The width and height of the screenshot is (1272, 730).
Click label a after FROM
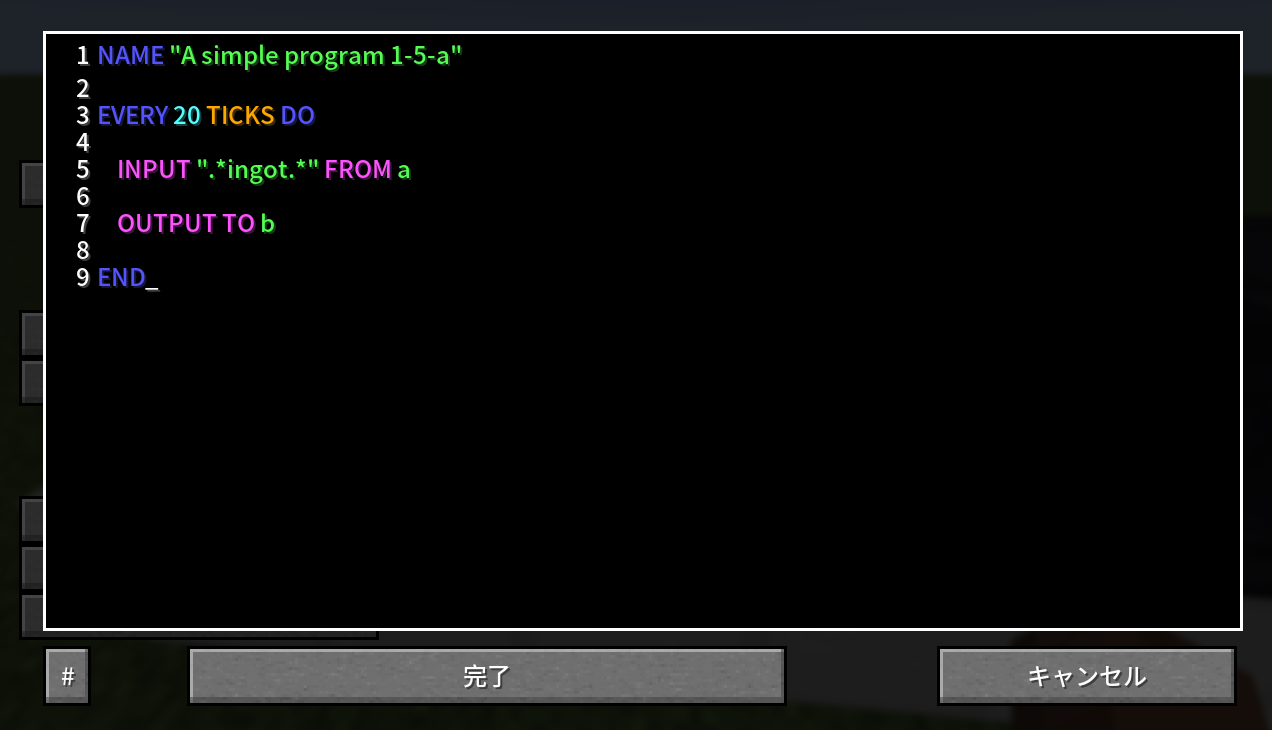(x=404, y=171)
